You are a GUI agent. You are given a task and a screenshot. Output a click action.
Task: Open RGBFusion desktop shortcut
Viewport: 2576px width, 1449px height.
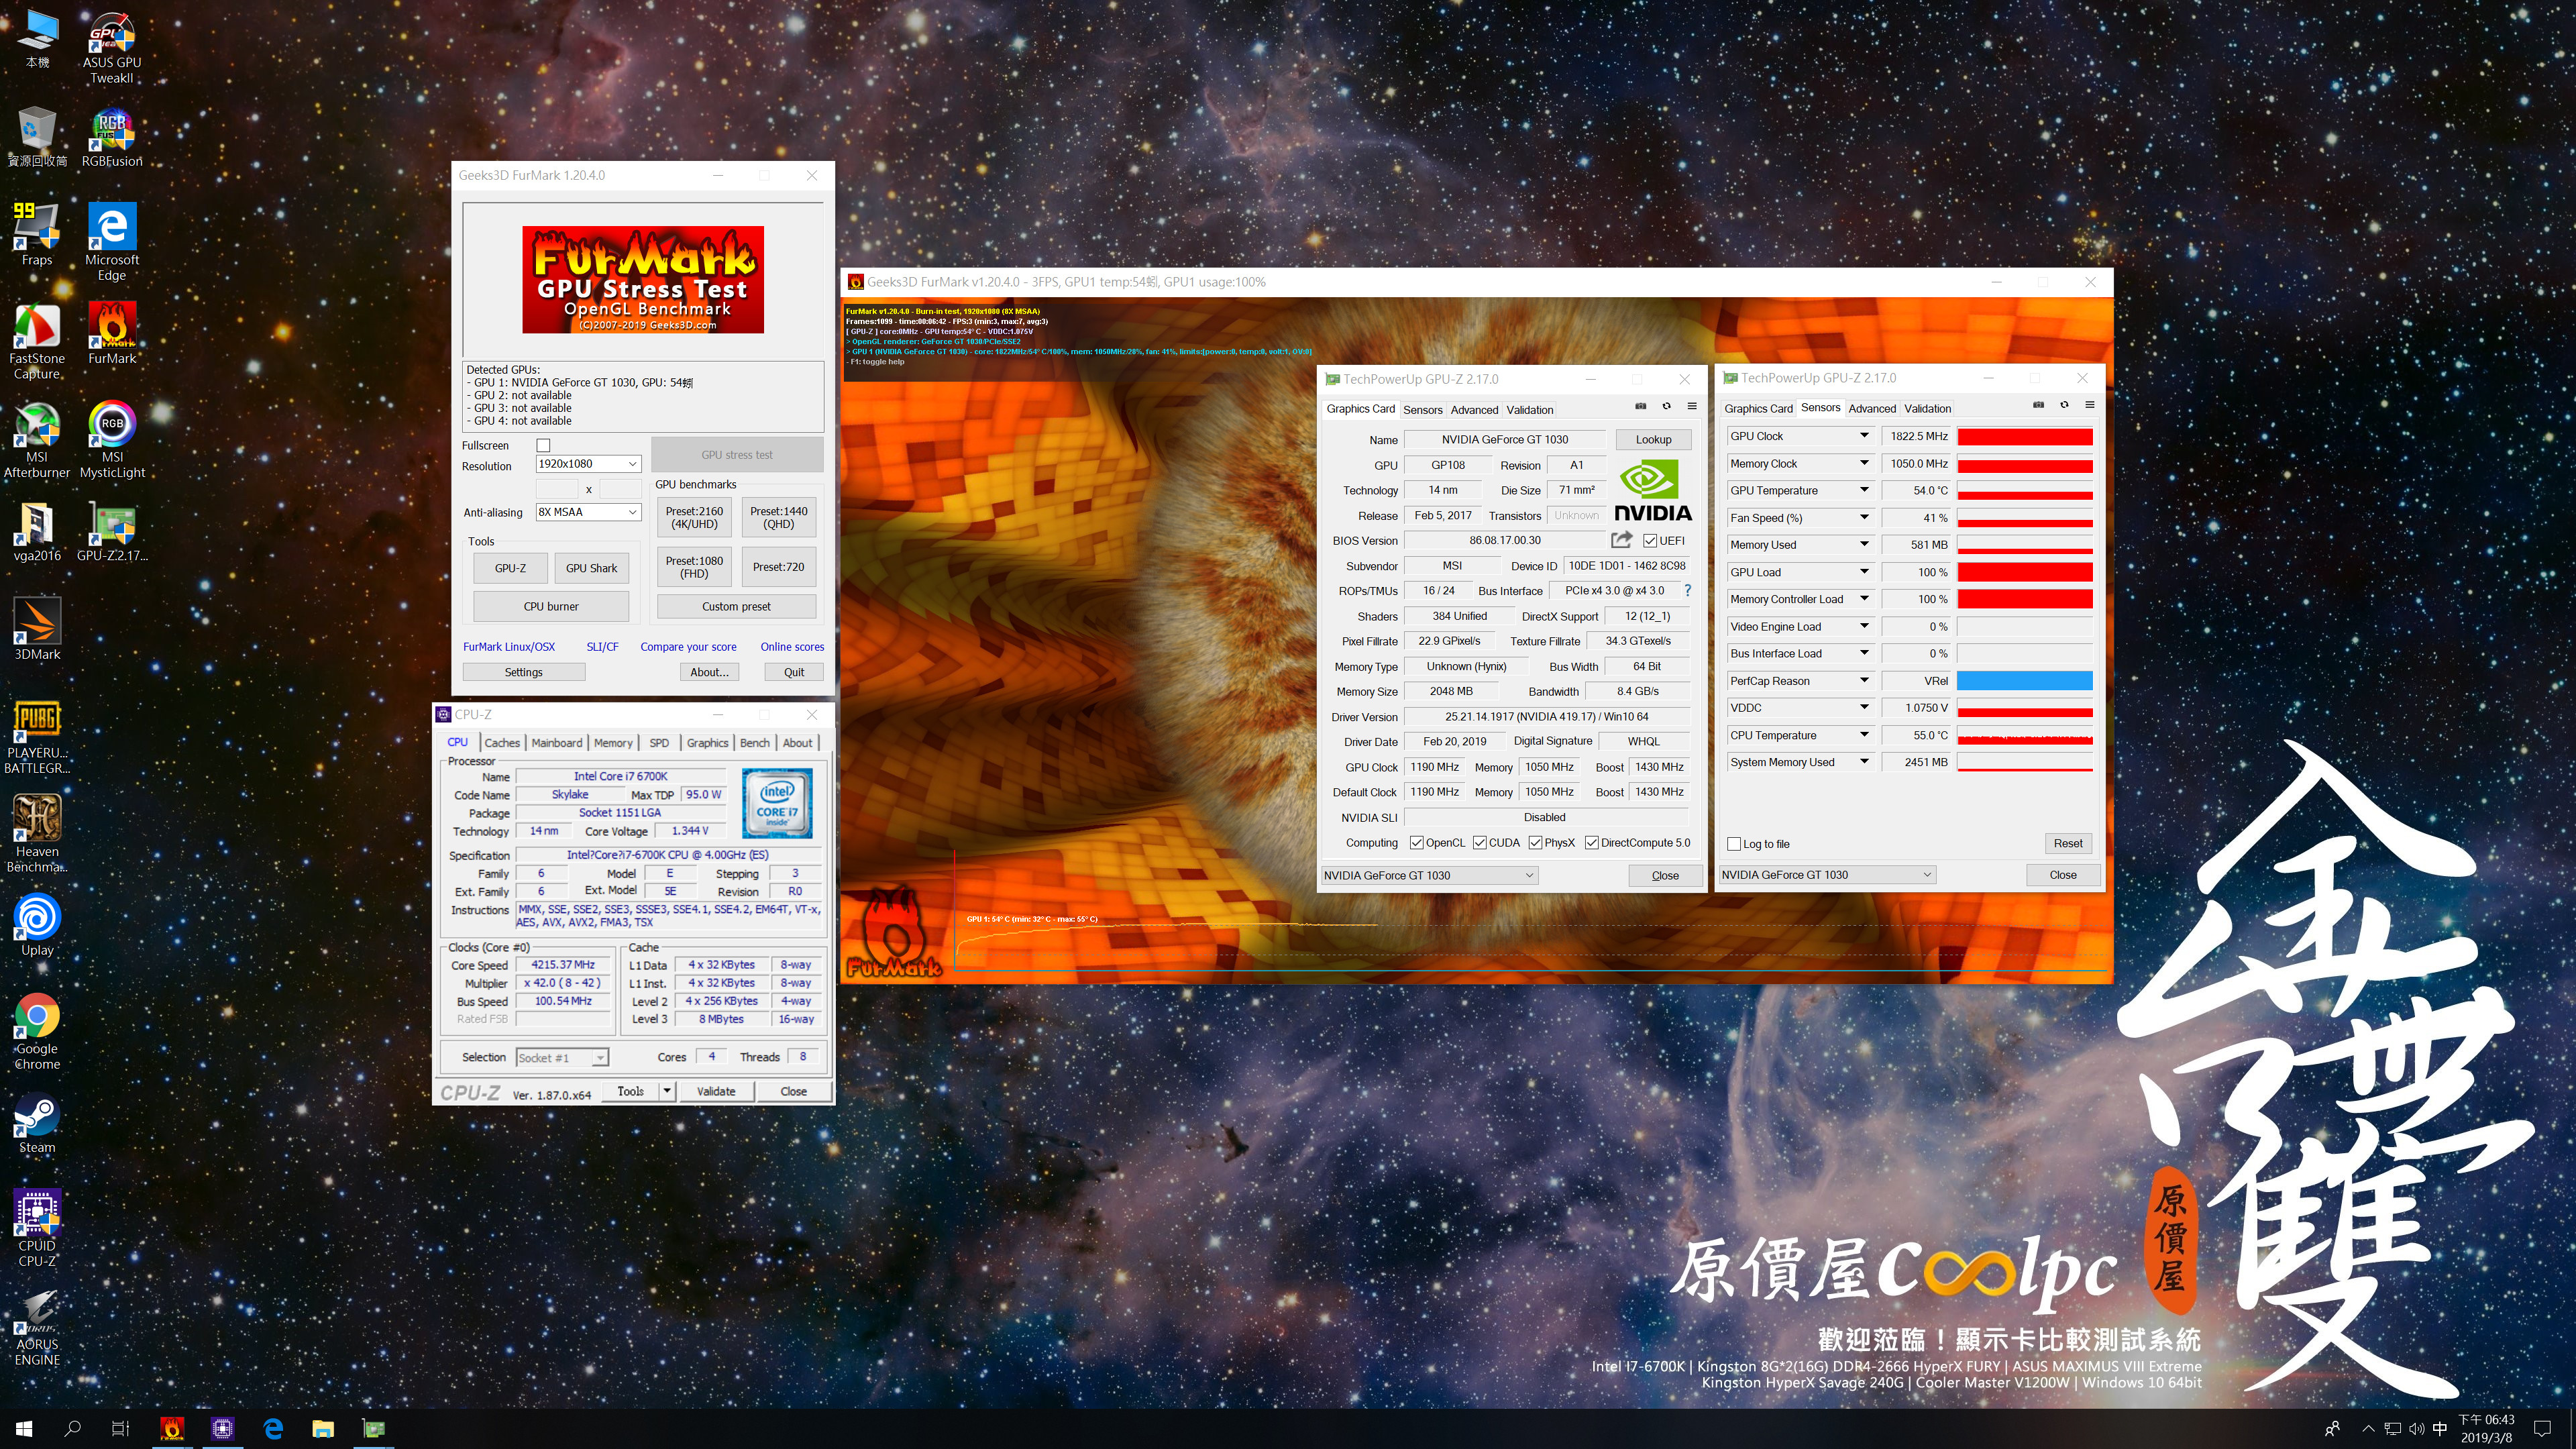click(111, 138)
